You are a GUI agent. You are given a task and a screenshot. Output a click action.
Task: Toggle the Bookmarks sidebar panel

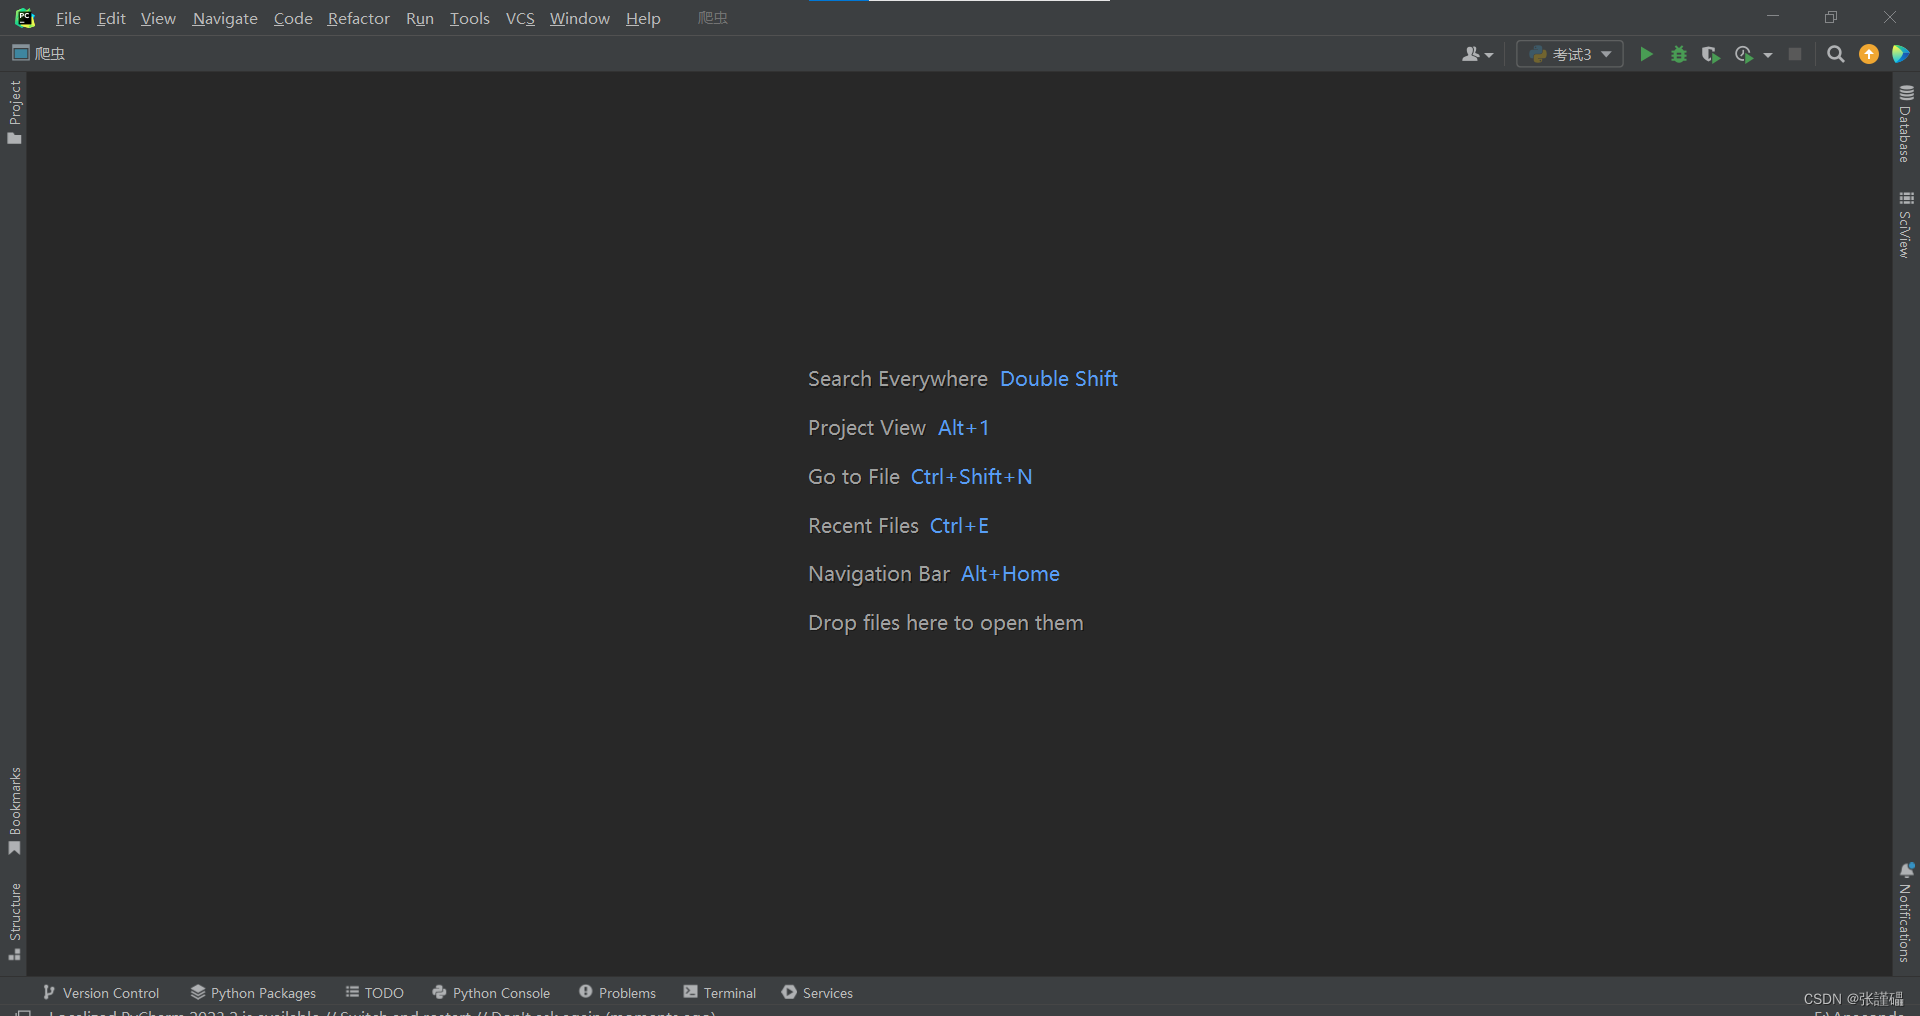click(x=14, y=812)
